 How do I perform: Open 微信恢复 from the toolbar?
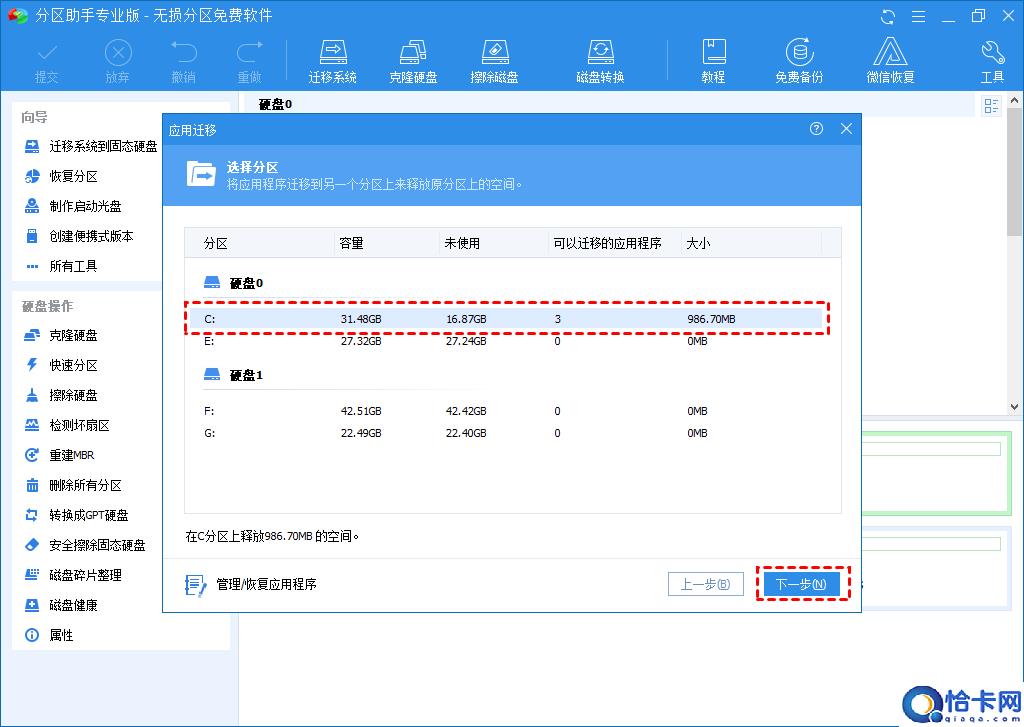tap(890, 61)
